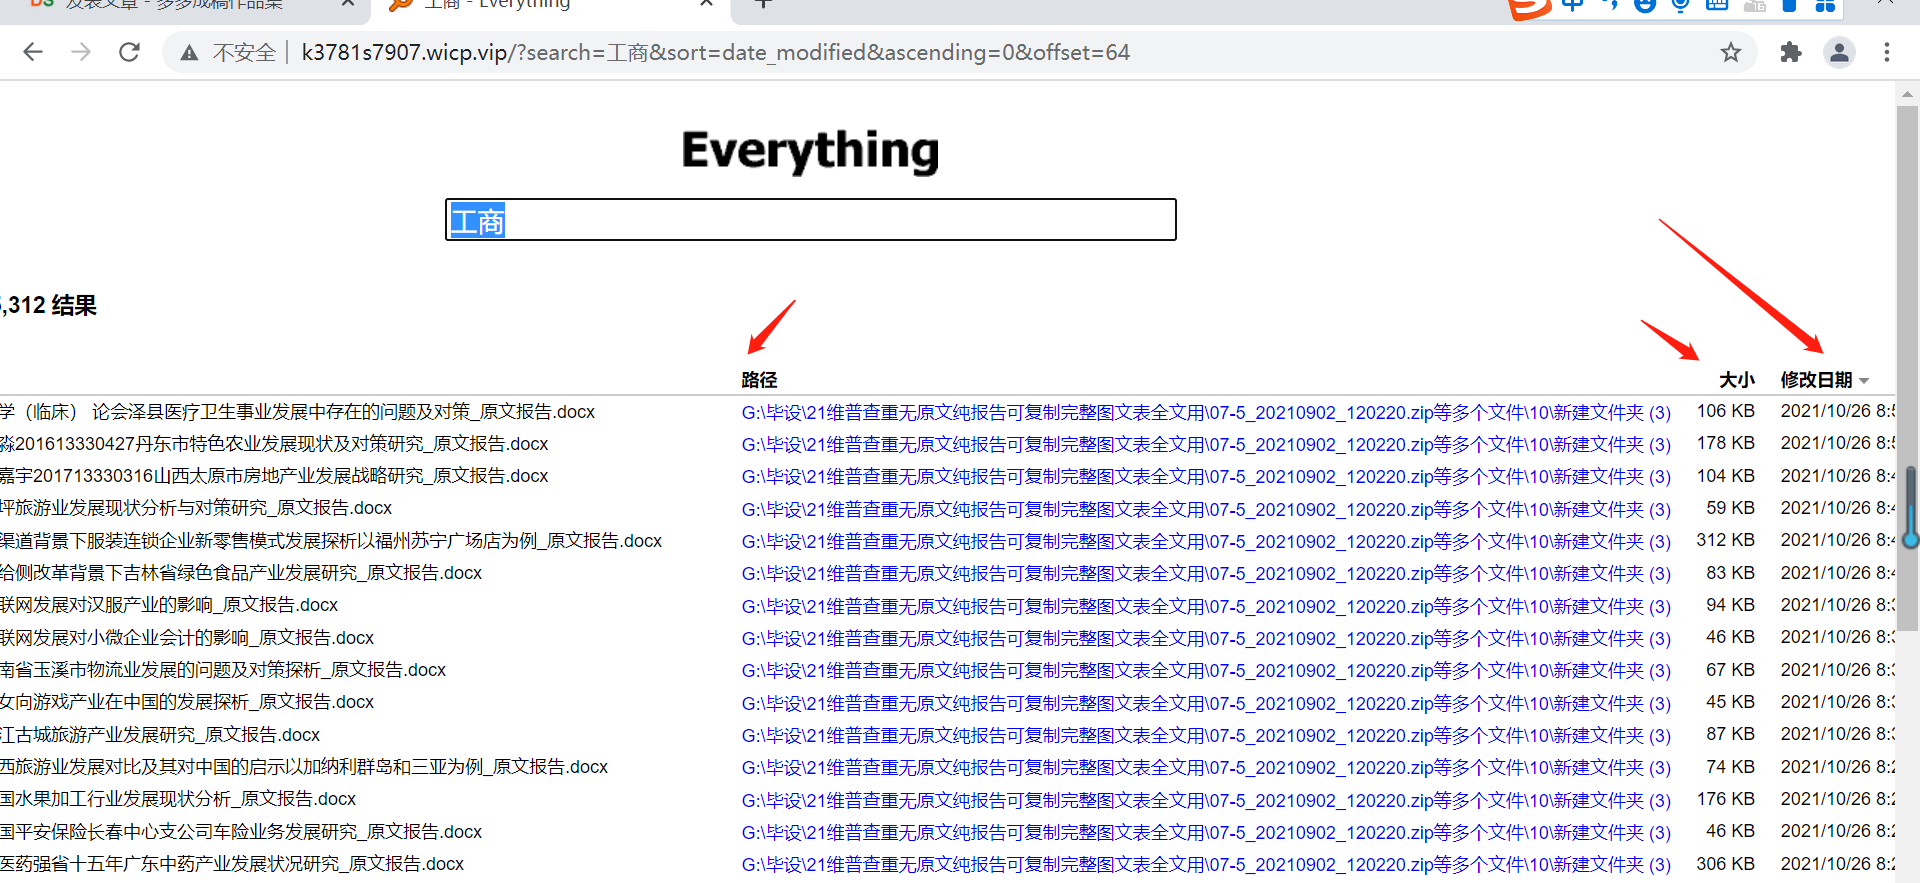This screenshot has height=883, width=1920.
Task: Open the 古城旅游产业发展研究 docx file
Action: coord(160,735)
